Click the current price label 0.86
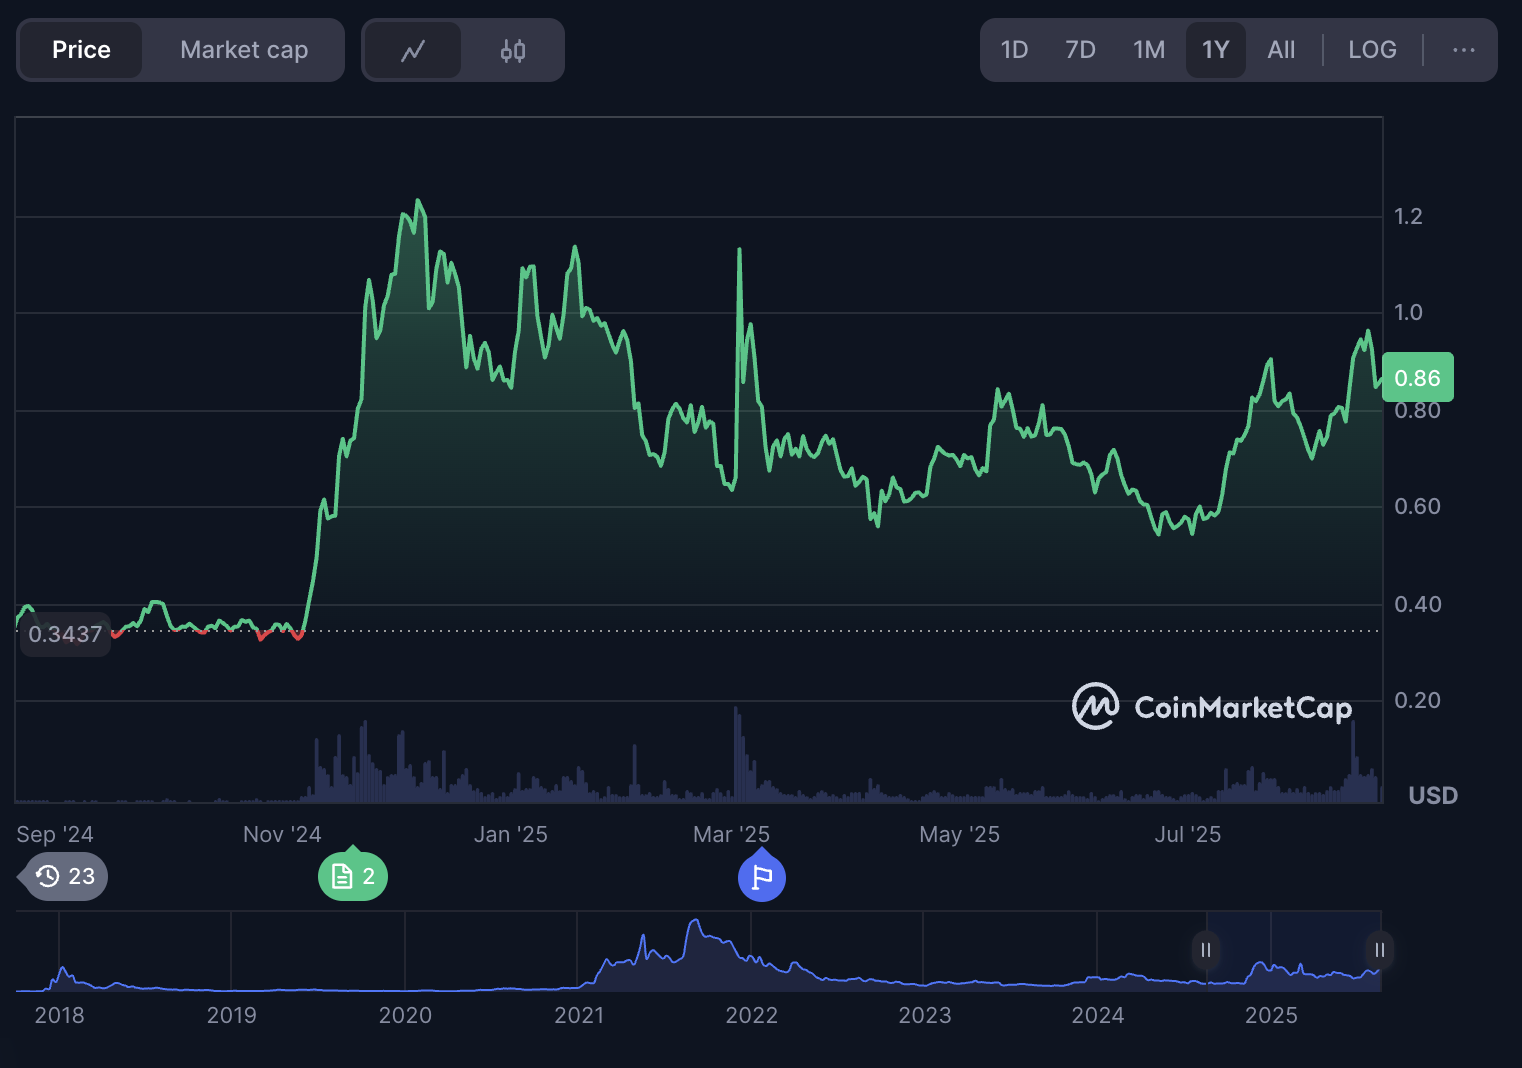This screenshot has width=1522, height=1068. click(1417, 378)
